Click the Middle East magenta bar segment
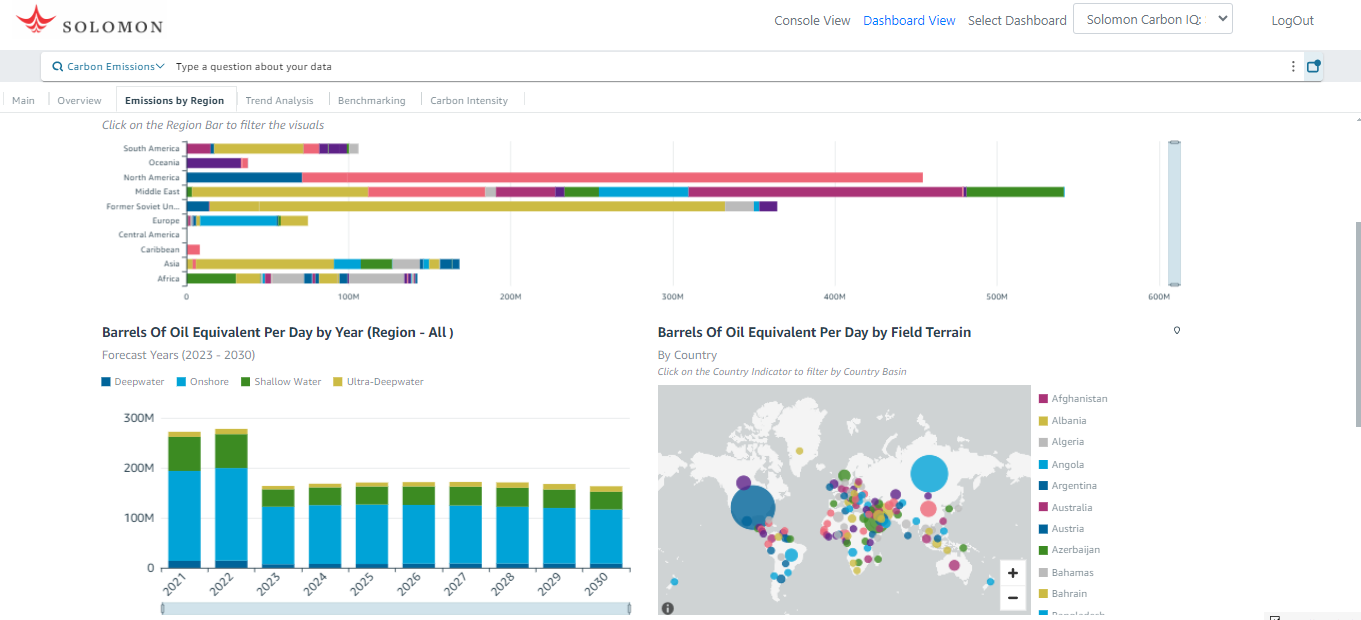This screenshot has height=620, width=1361. (x=826, y=191)
